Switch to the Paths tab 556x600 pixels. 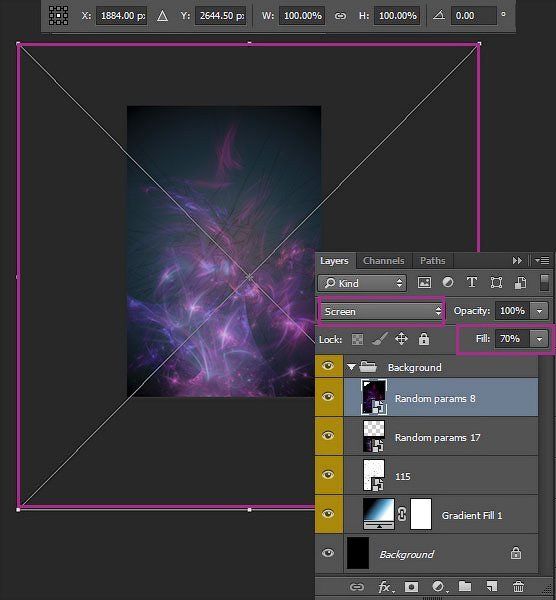[x=432, y=261]
